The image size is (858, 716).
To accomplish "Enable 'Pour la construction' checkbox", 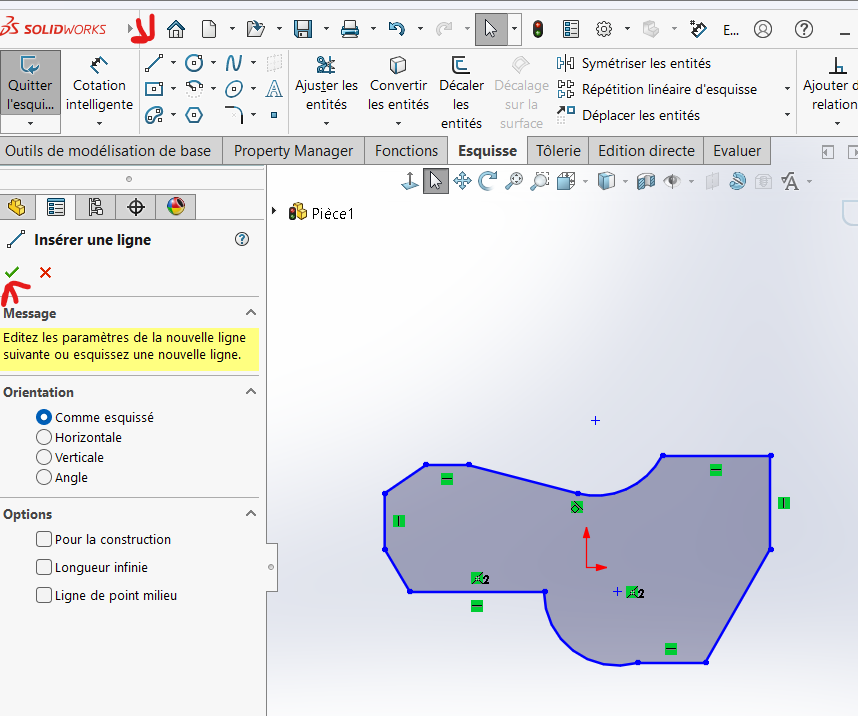I will point(44,539).
